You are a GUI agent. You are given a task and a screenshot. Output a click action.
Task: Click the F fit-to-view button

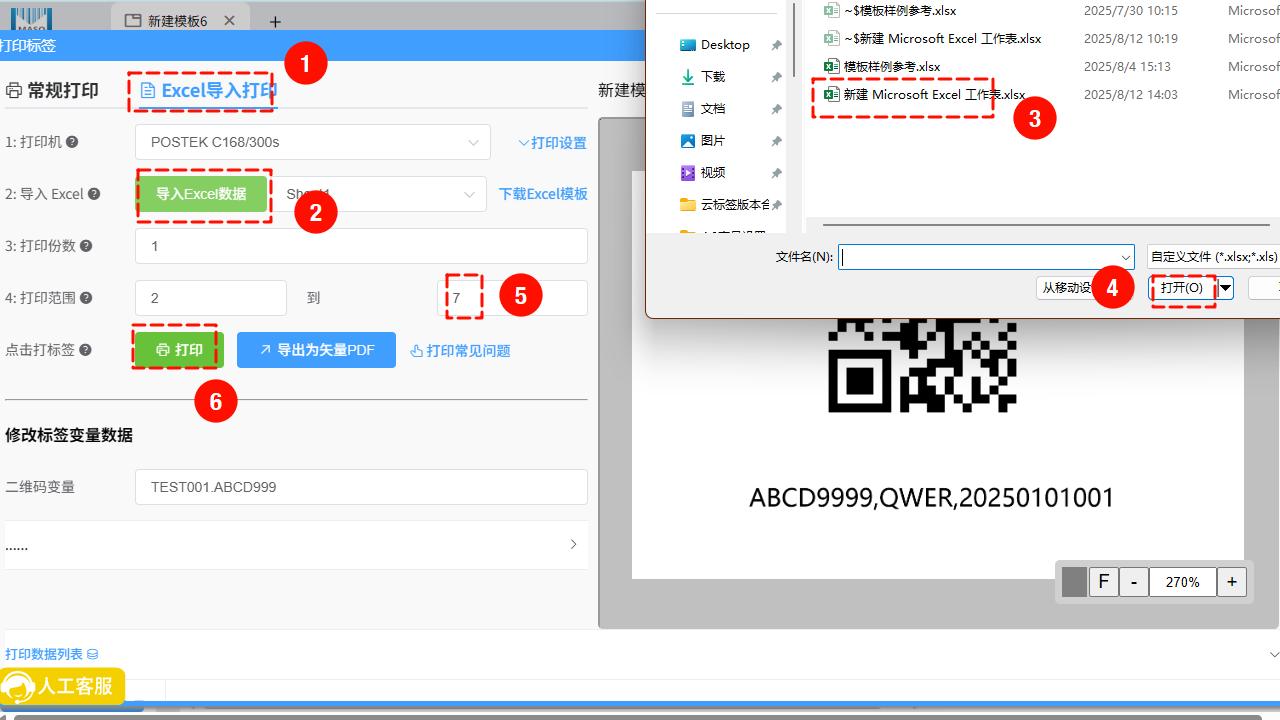(1103, 581)
